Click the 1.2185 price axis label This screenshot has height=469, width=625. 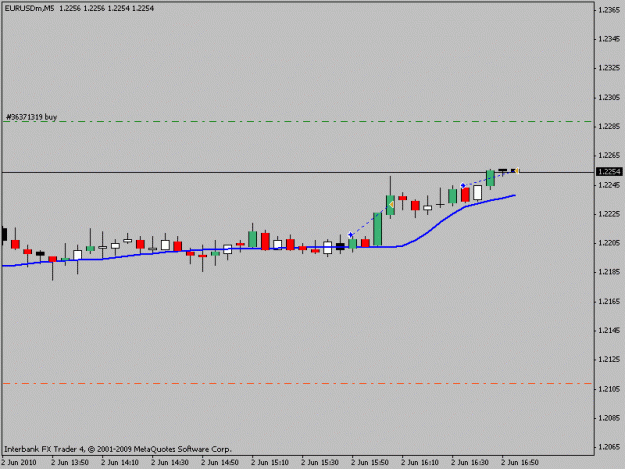click(609, 272)
